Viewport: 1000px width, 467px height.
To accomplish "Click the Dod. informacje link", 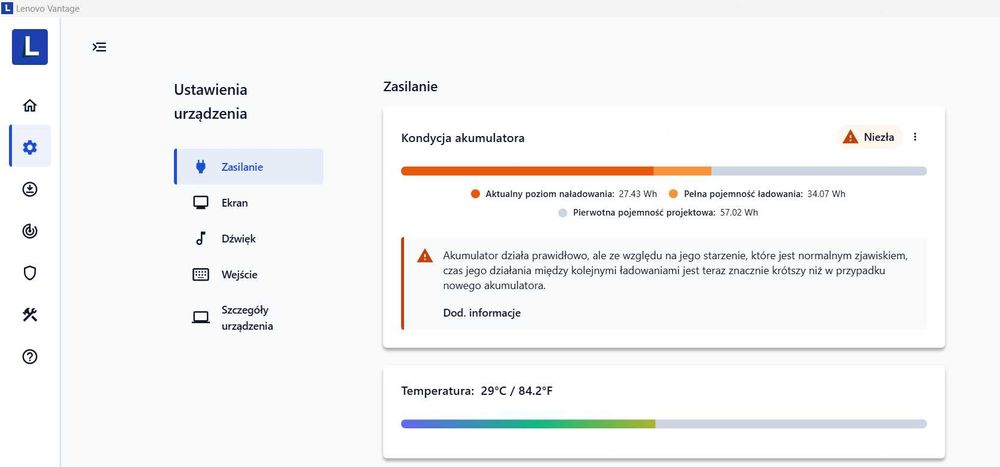I will pyautogui.click(x=481, y=313).
